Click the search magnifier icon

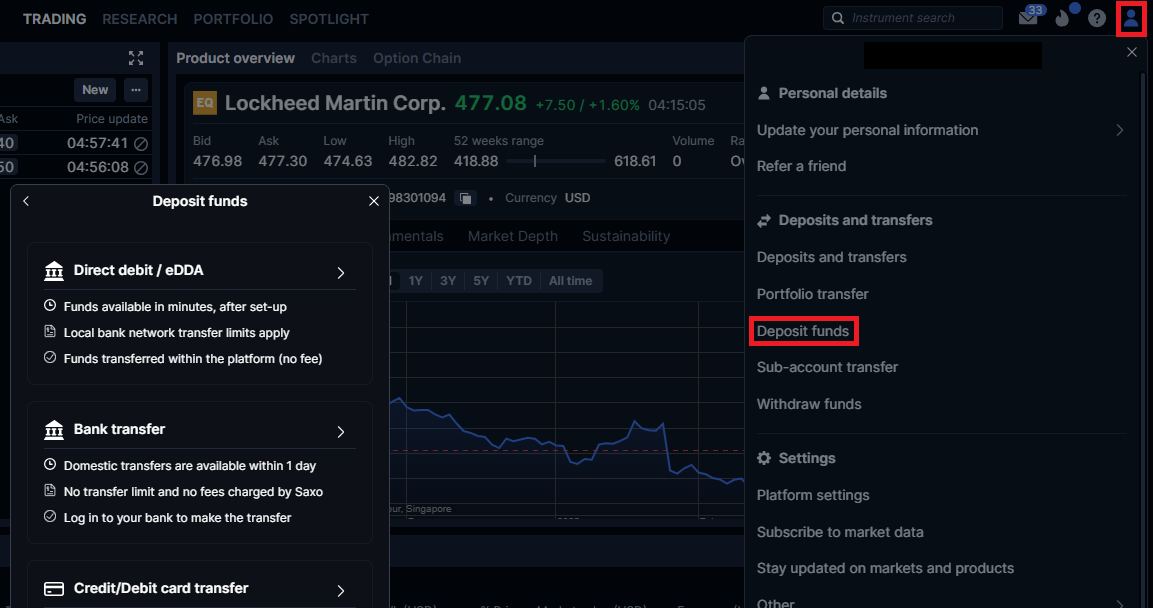click(x=838, y=18)
